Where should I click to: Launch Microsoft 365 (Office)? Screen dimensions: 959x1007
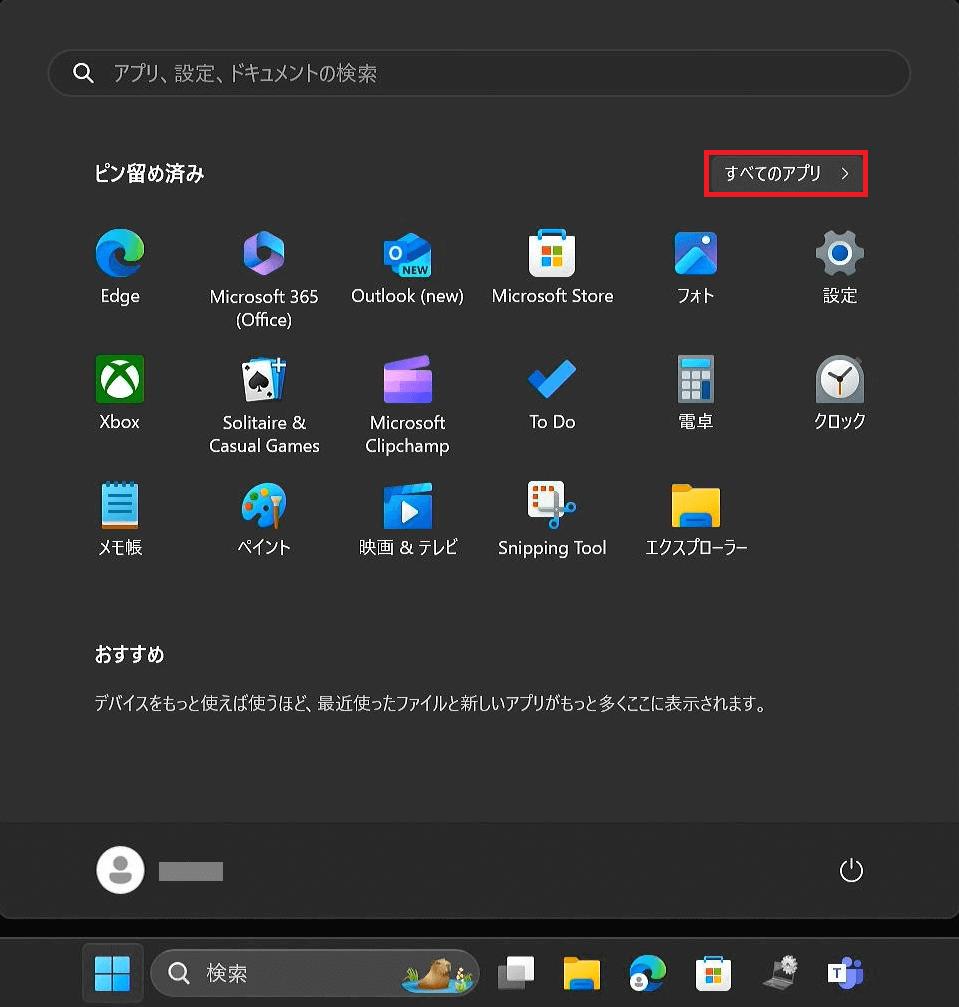pyautogui.click(x=264, y=279)
